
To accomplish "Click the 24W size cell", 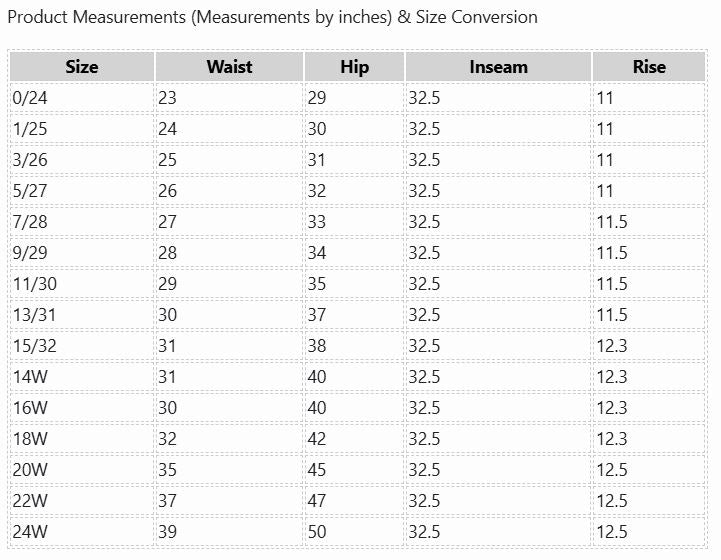I will tap(30, 532).
